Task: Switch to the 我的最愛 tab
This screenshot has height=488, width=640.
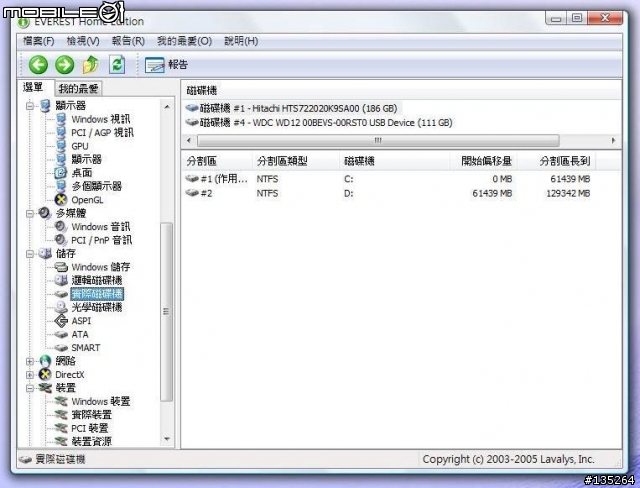Action: coord(78,88)
